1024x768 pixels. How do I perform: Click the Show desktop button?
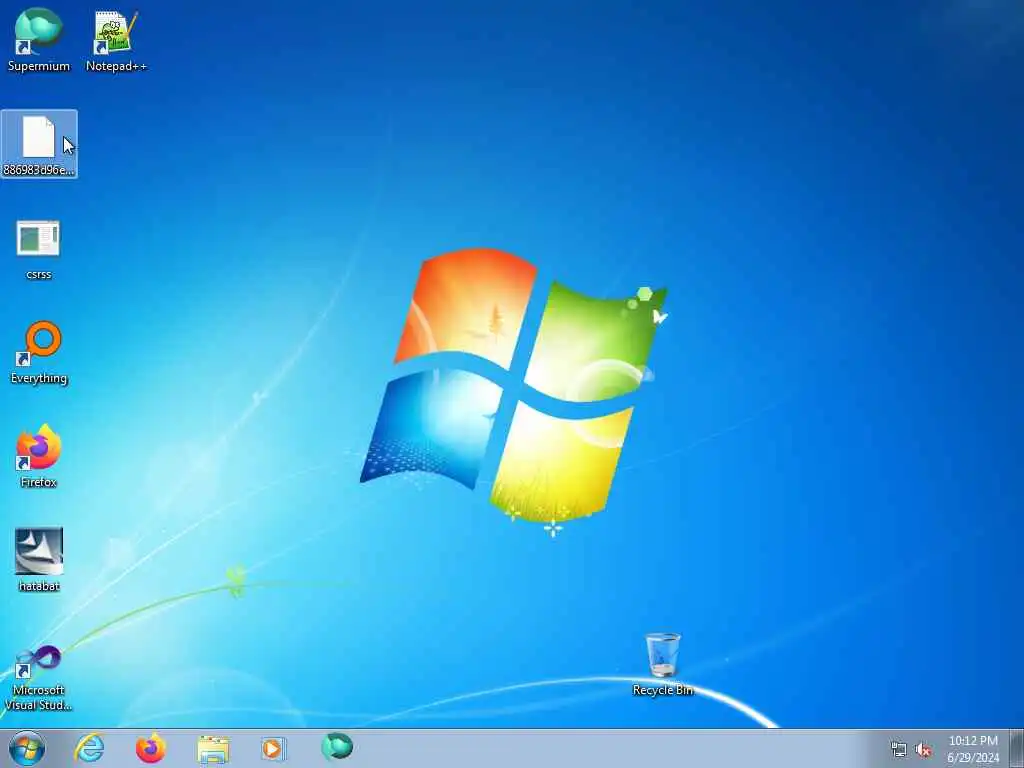(1017, 748)
